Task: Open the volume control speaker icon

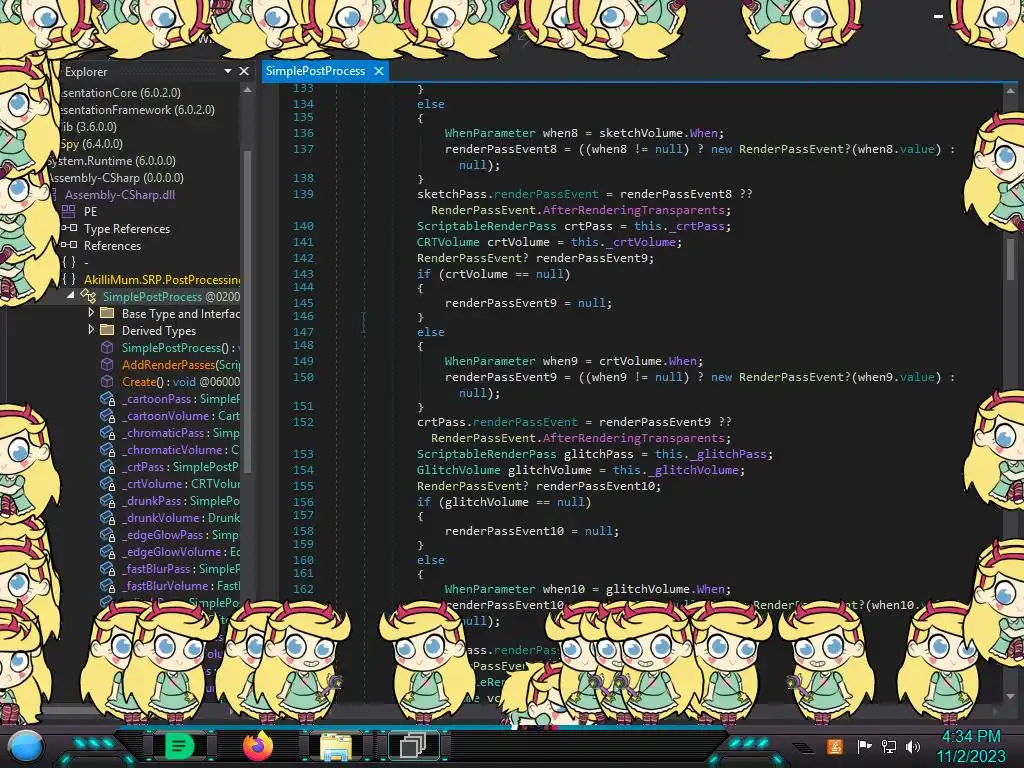Action: 913,746
